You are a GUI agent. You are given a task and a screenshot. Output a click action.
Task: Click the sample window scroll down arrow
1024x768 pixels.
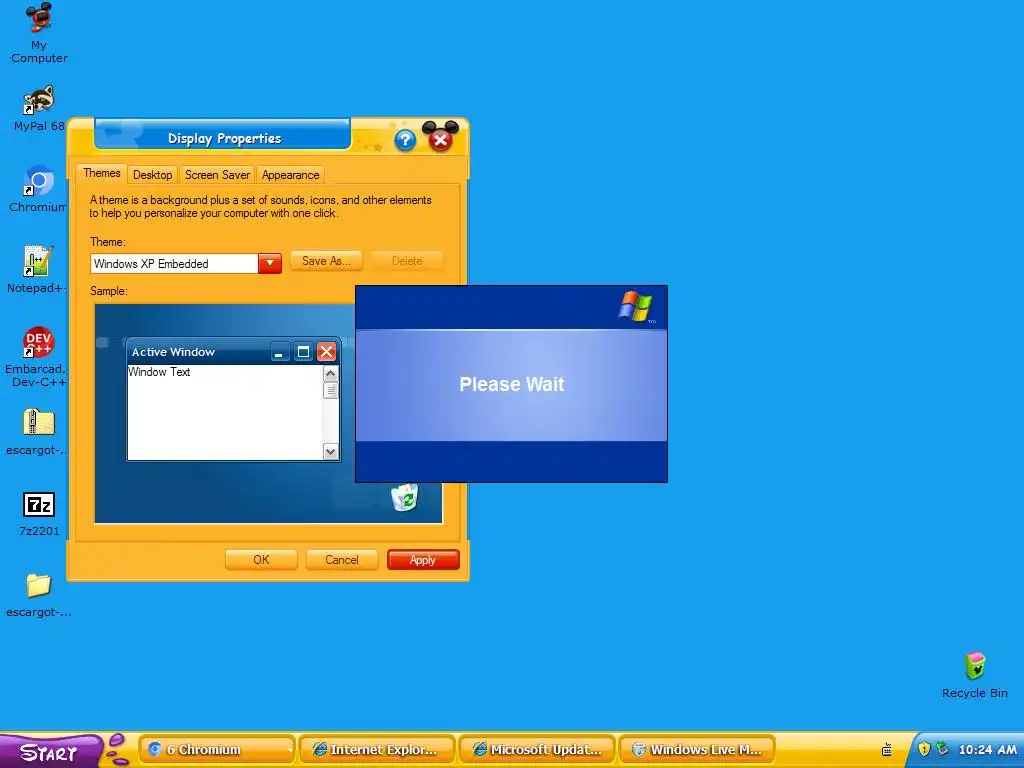click(330, 451)
